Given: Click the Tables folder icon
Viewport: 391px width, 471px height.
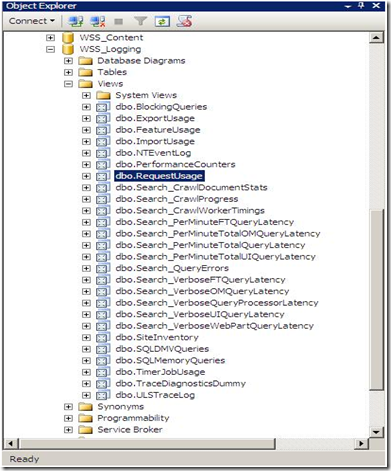Looking at the screenshot, I should [x=86, y=72].
